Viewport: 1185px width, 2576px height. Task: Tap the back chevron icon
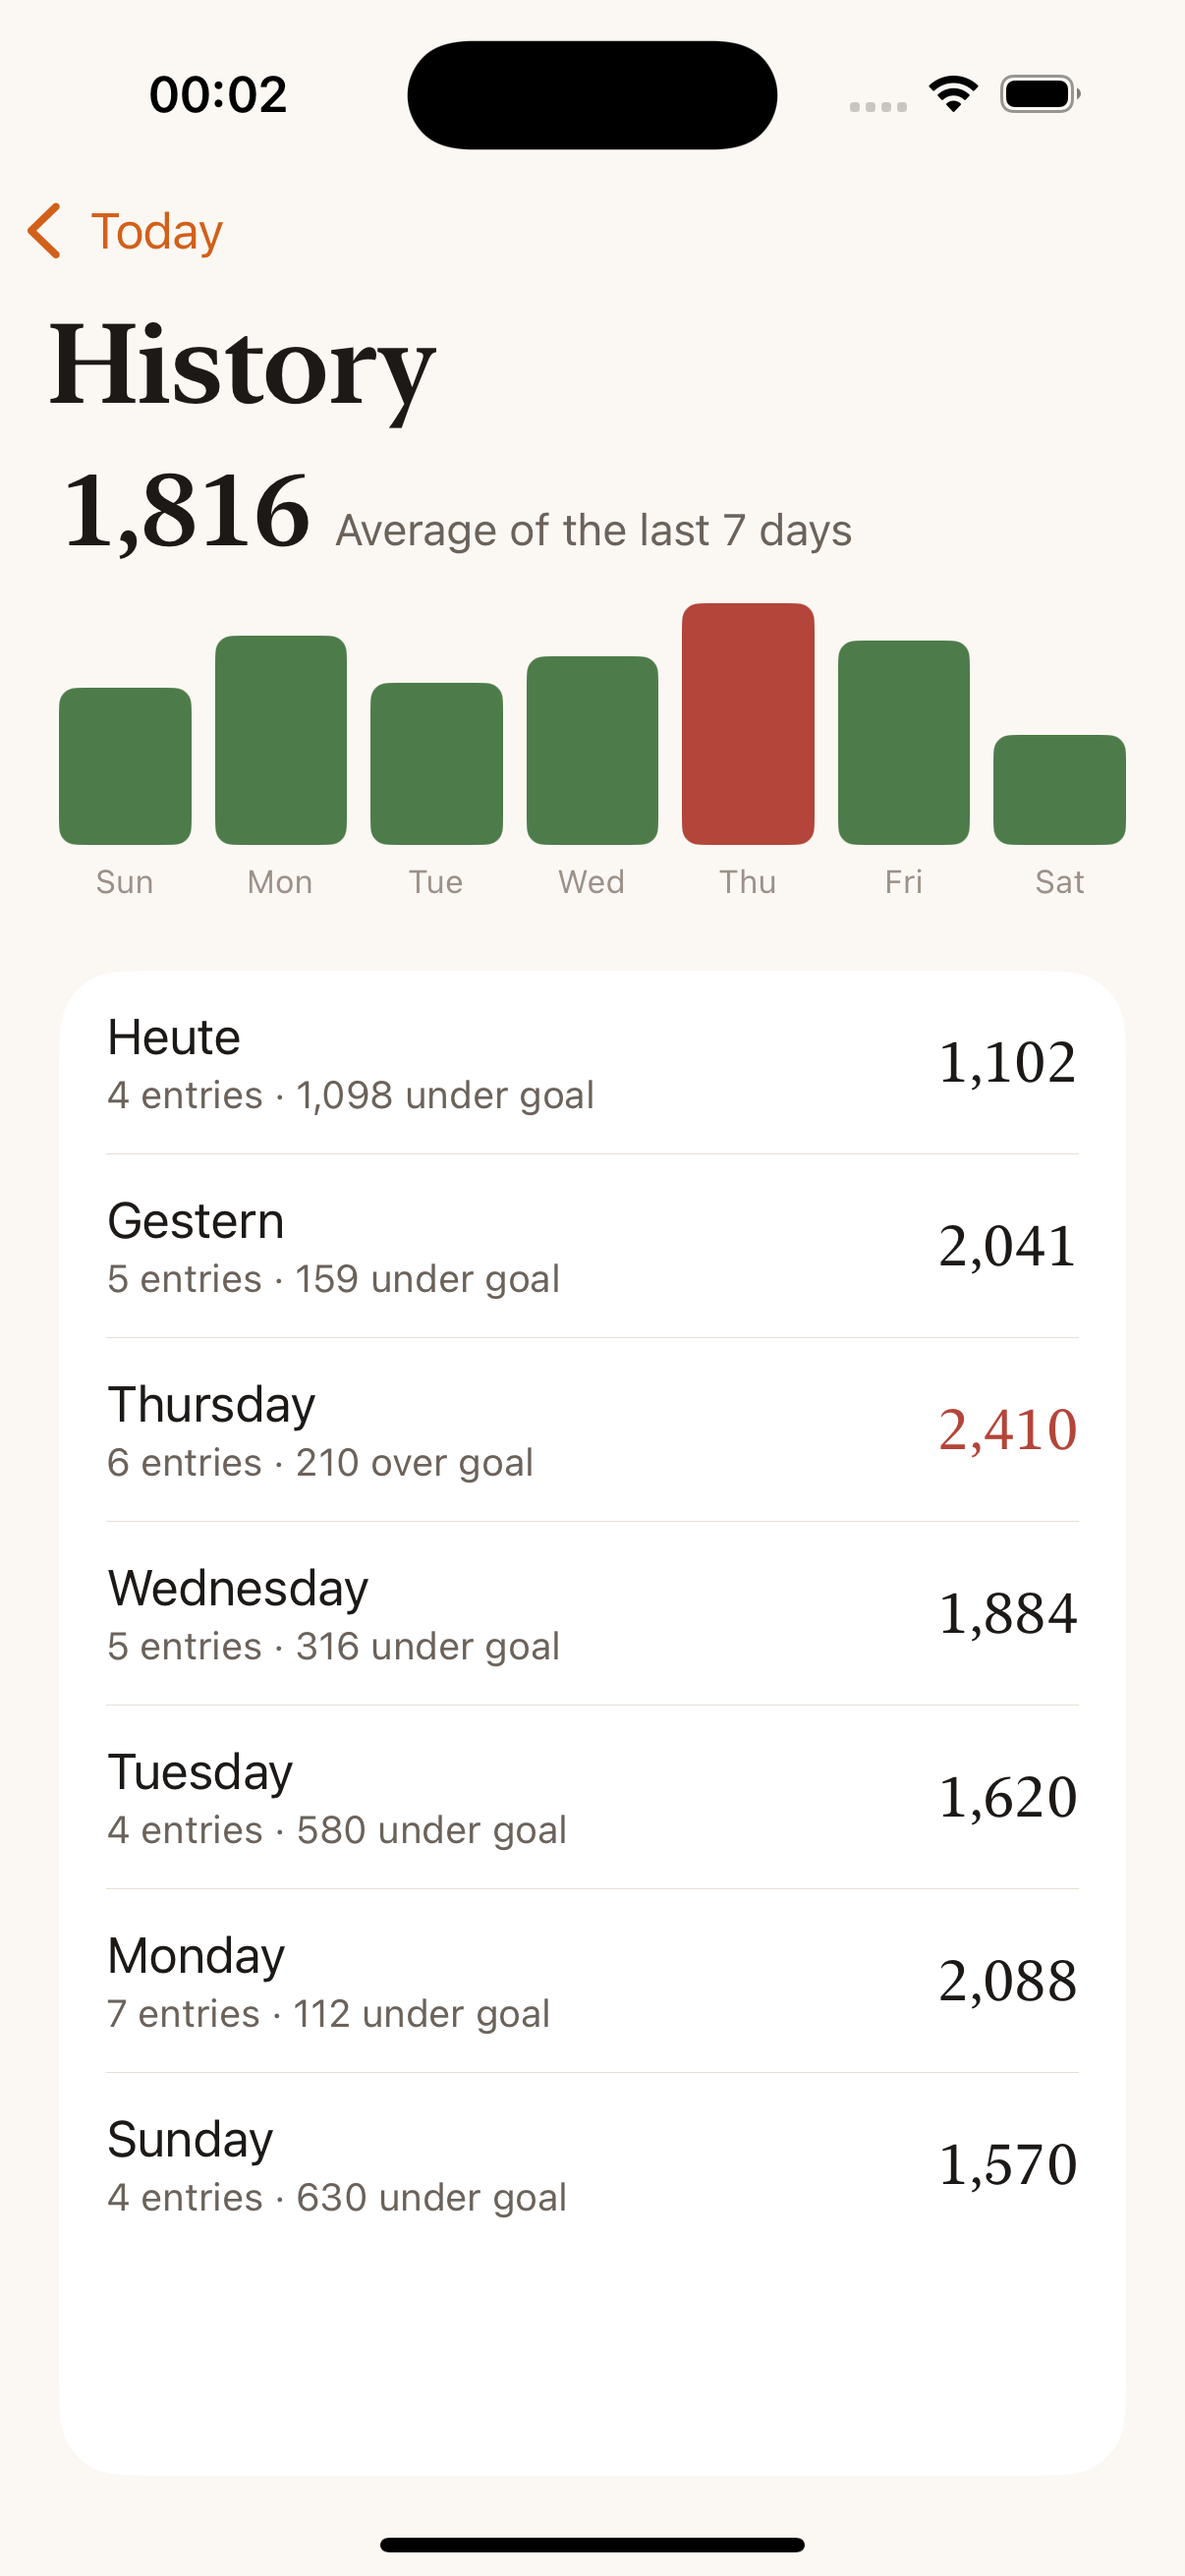pyautogui.click(x=44, y=231)
